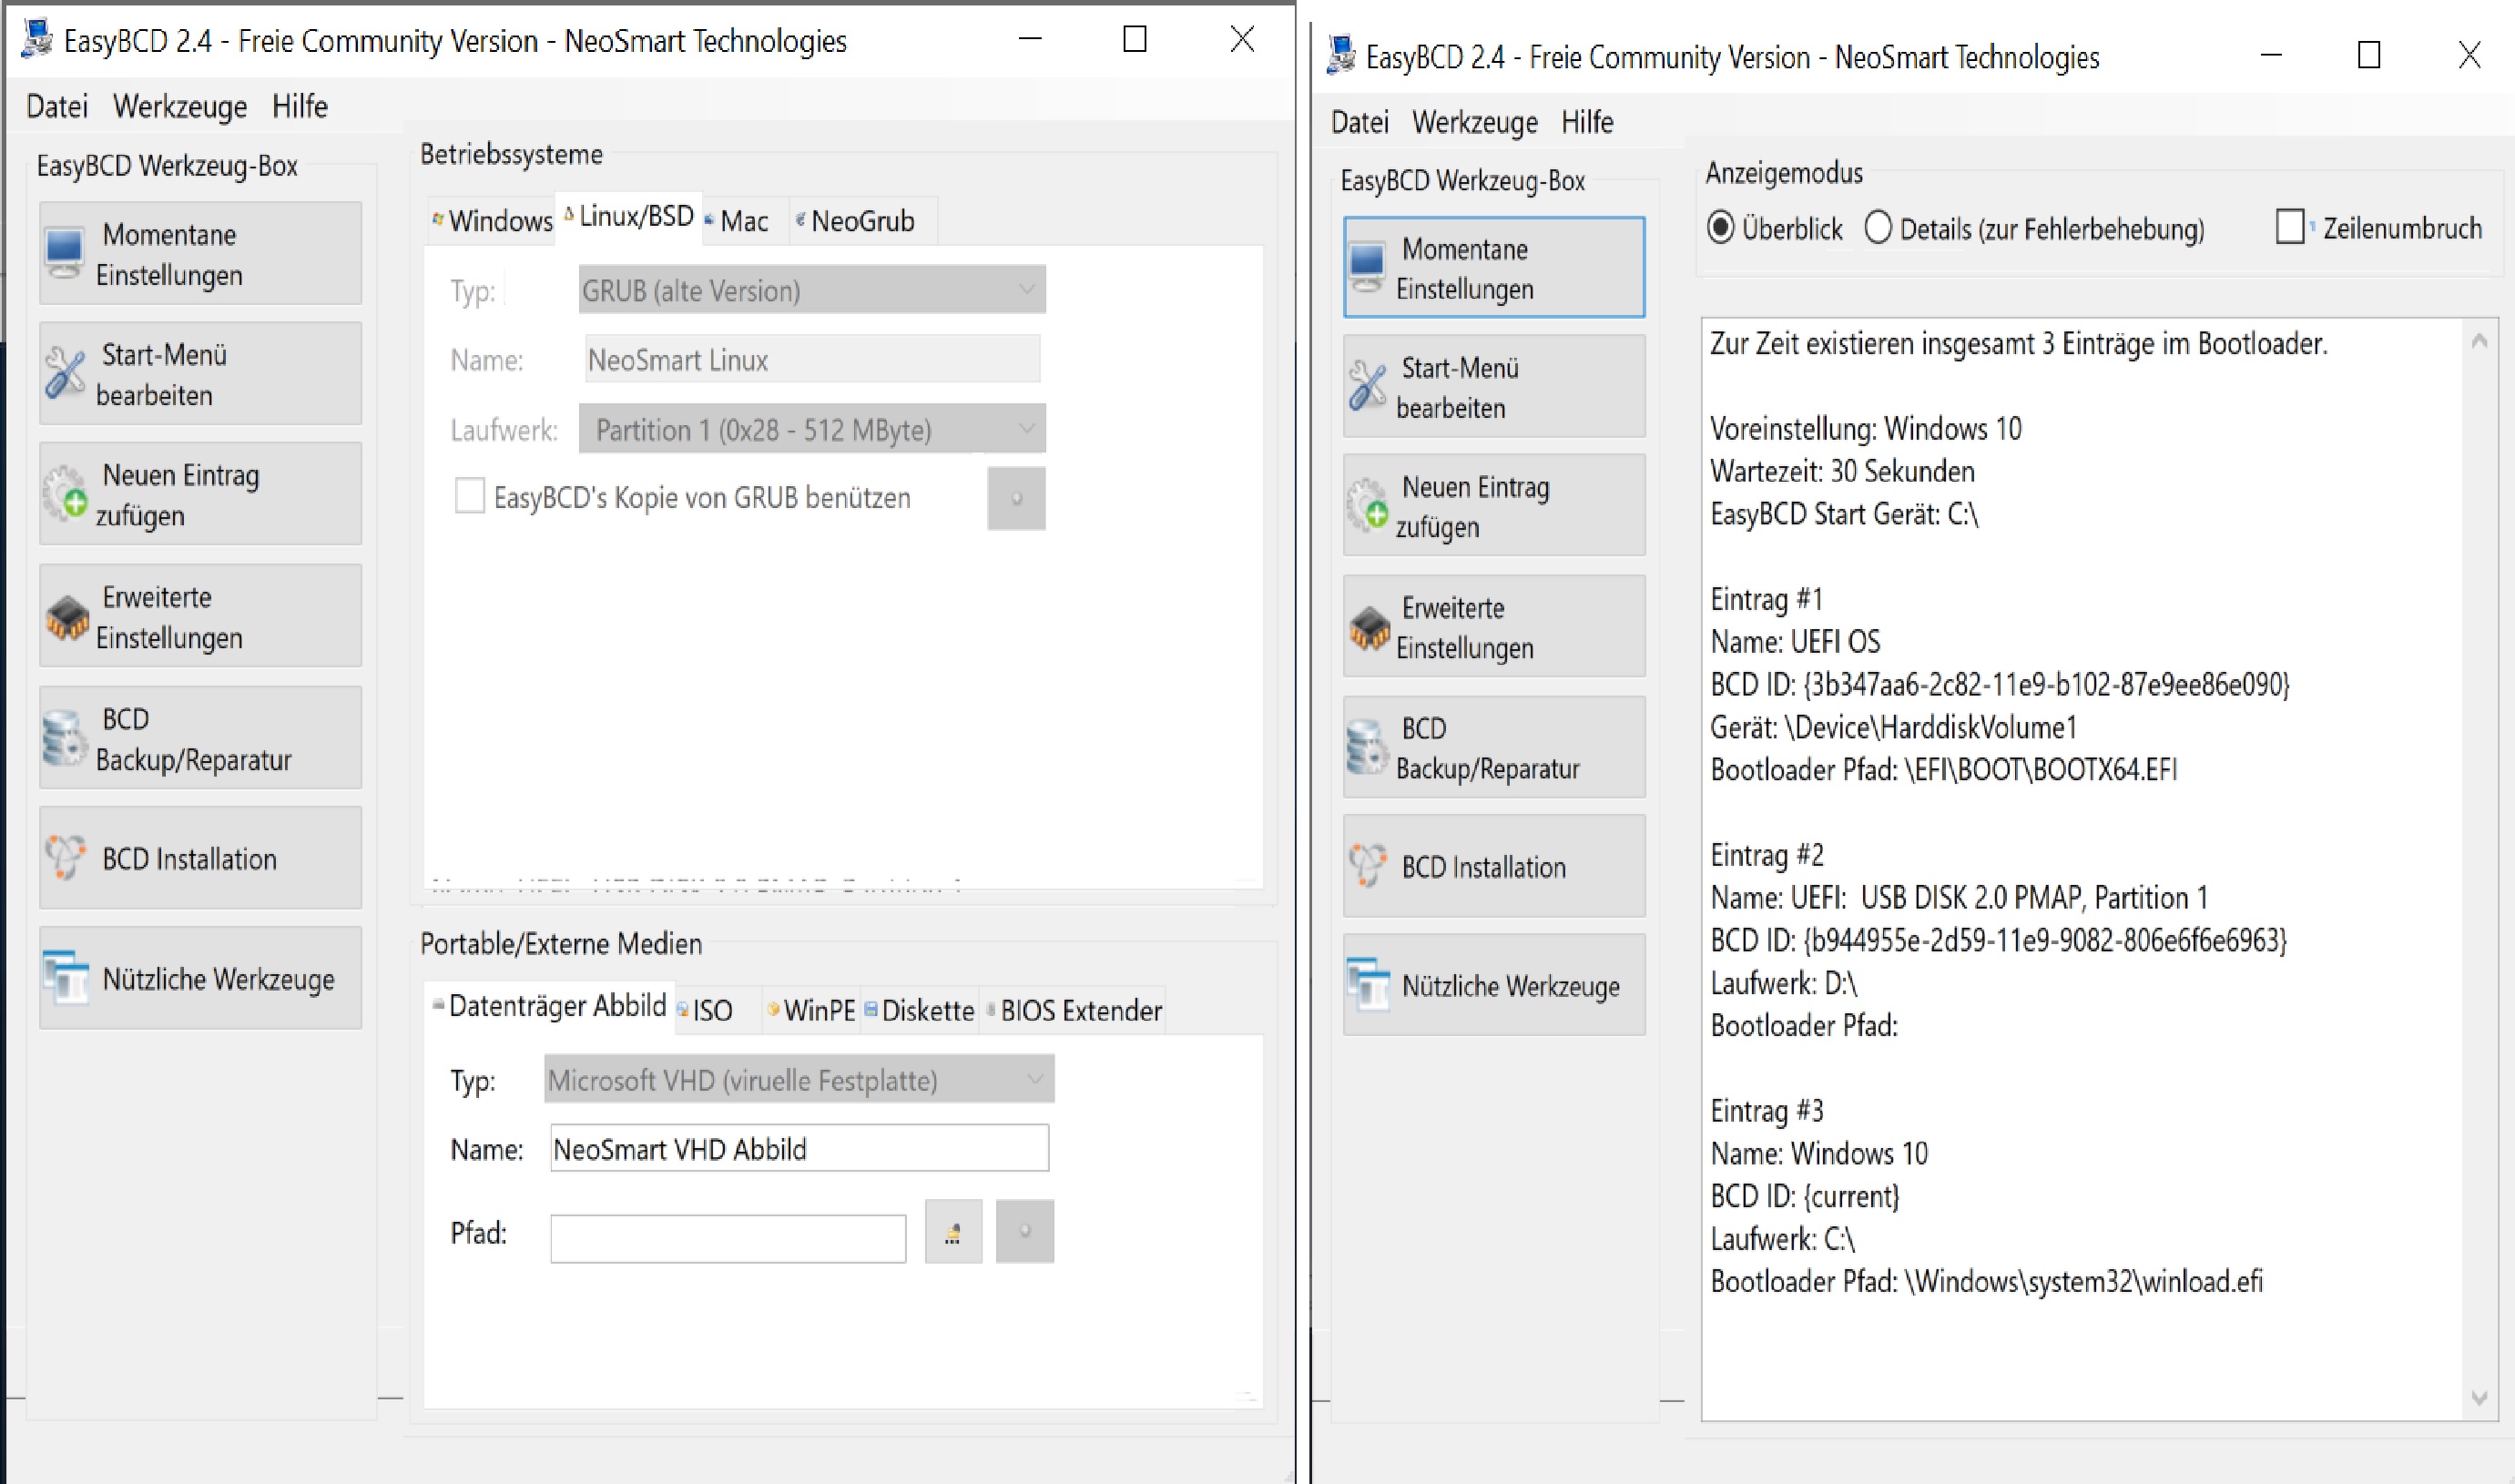Image resolution: width=2515 pixels, height=1484 pixels.
Task: Click 'Bootloader Pfad: \EFI\BOOT\BOOTX64.EFI' line
Action: 1944,770
